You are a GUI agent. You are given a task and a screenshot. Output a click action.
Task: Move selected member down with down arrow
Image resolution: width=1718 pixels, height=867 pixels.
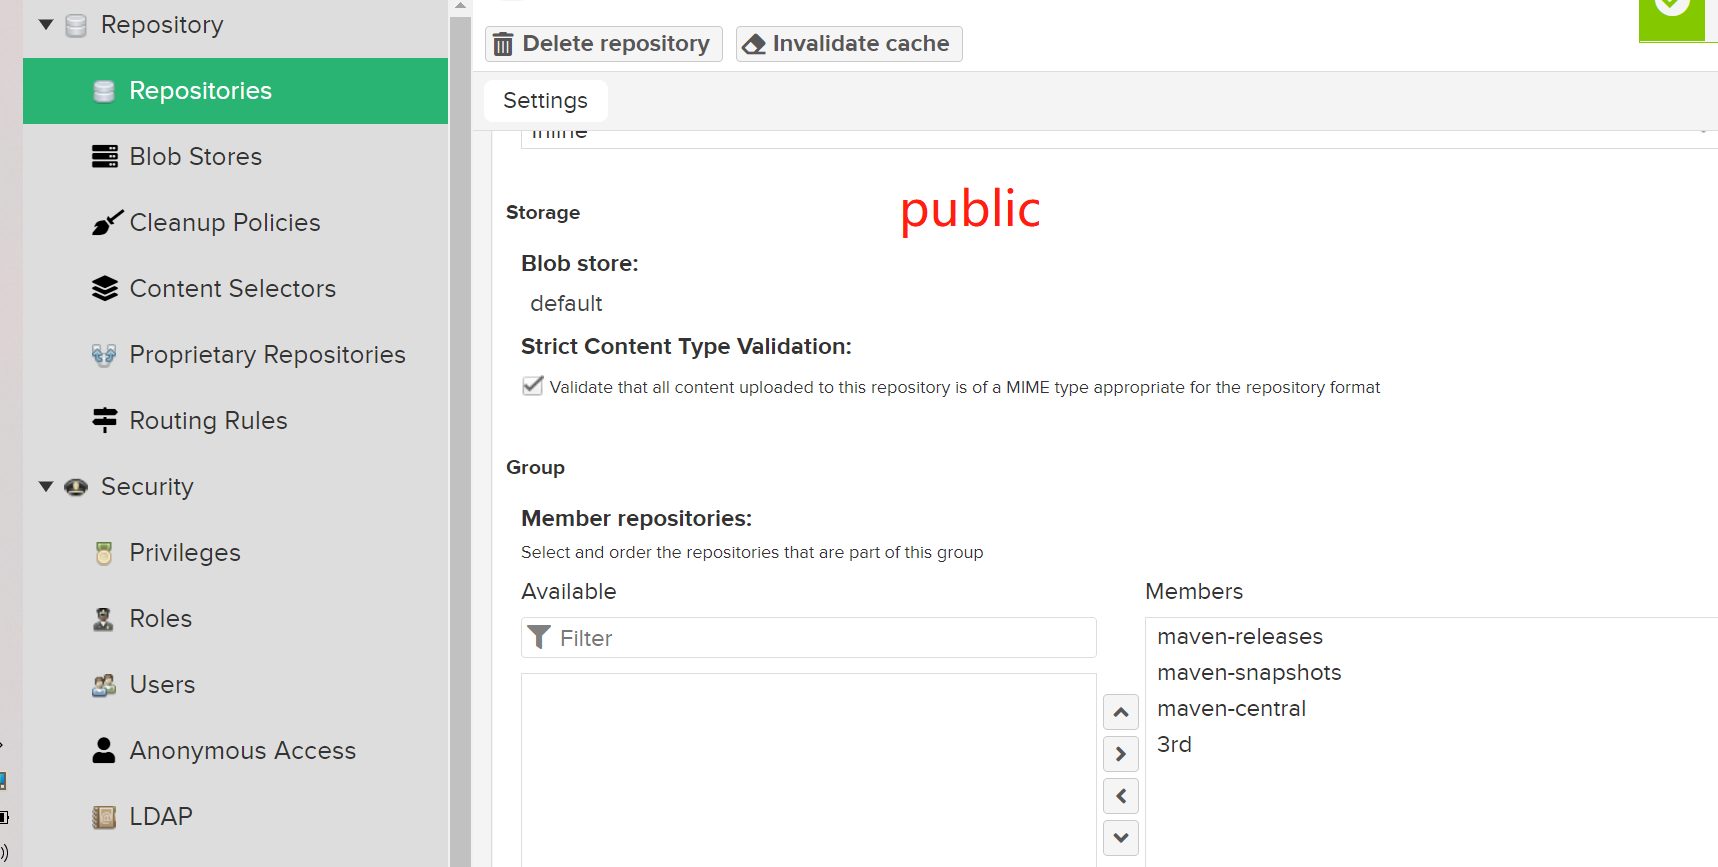coord(1121,838)
